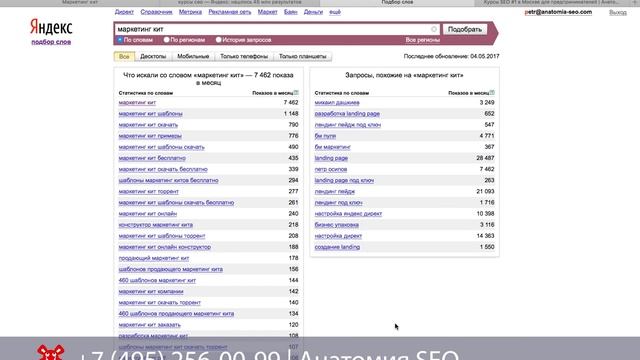Open the 'бм маркетинг' similar query
640x360 pixels.
pyautogui.click(x=333, y=147)
